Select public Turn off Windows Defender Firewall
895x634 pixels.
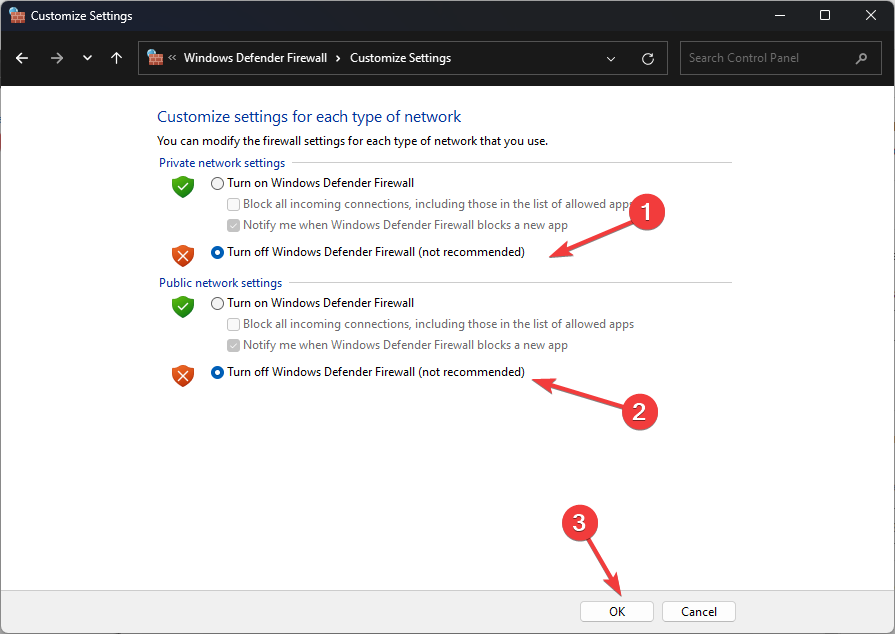[217, 373]
